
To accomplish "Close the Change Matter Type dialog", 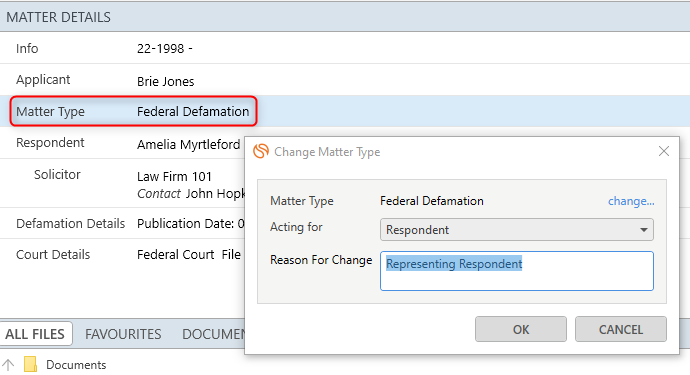I will (664, 151).
